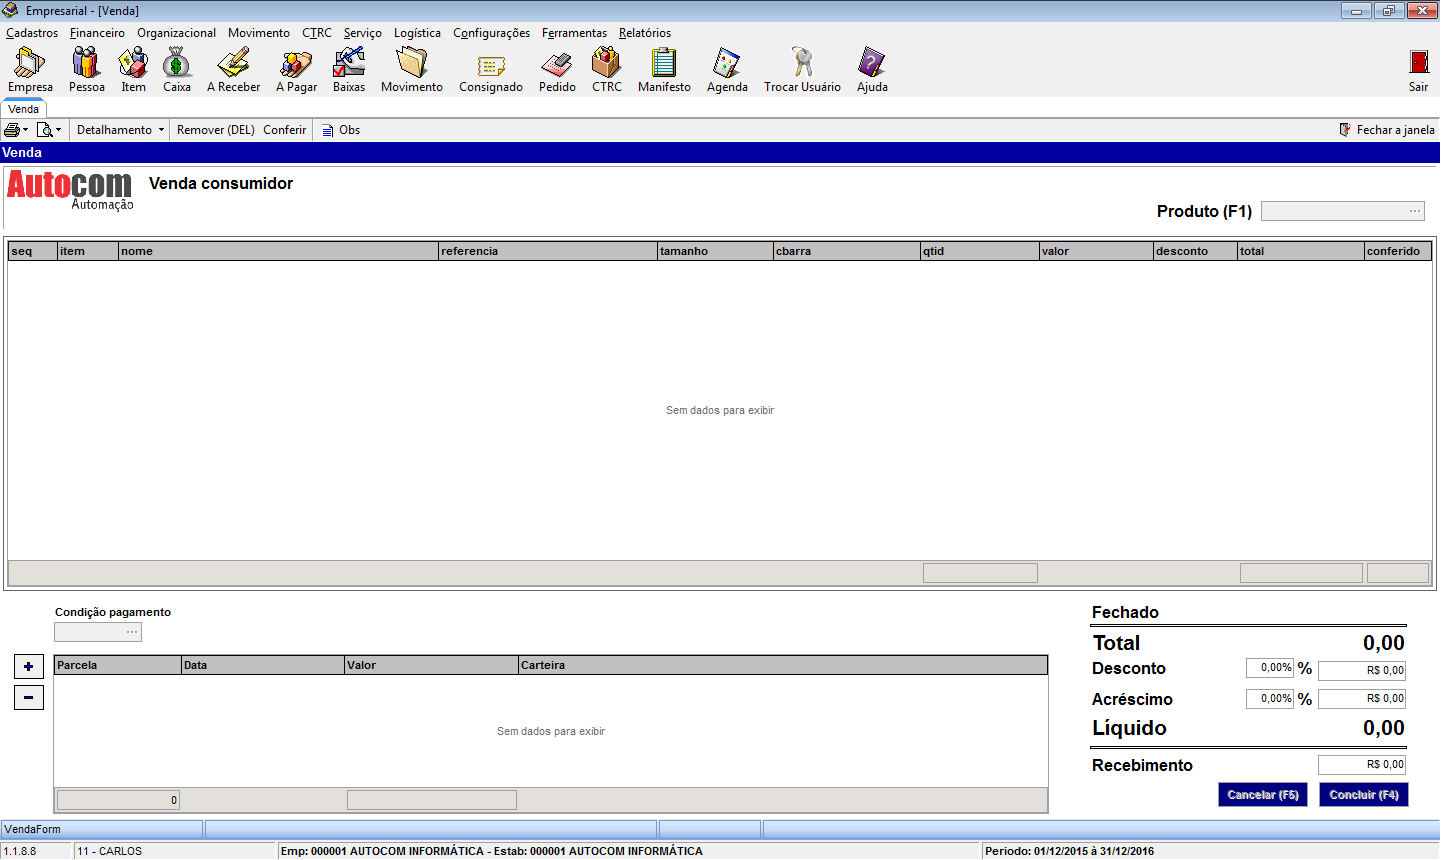Click the Concluir (F4) button
This screenshot has height=860, width=1442.
[x=1363, y=795]
